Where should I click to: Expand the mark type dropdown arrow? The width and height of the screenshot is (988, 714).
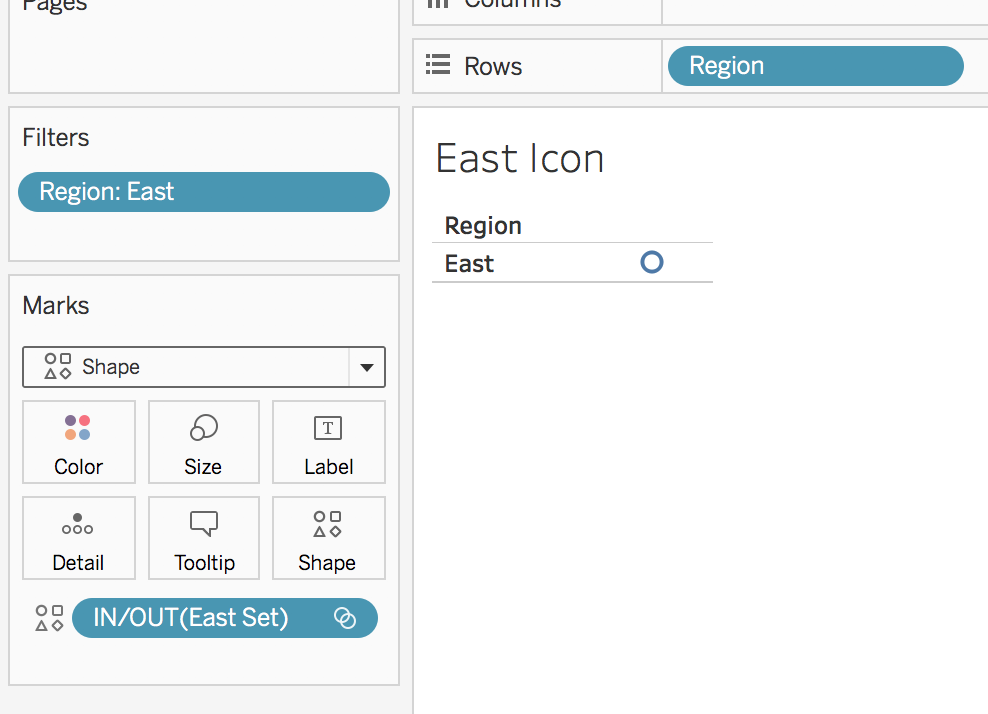point(367,367)
